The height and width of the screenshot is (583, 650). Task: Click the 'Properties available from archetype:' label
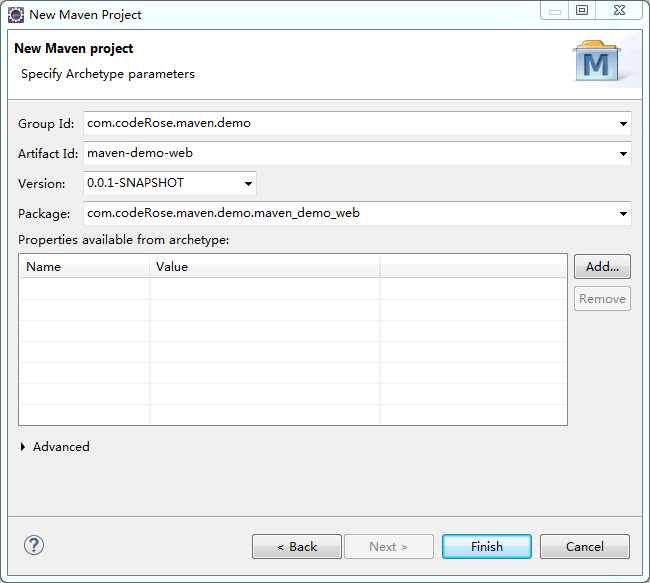point(124,240)
